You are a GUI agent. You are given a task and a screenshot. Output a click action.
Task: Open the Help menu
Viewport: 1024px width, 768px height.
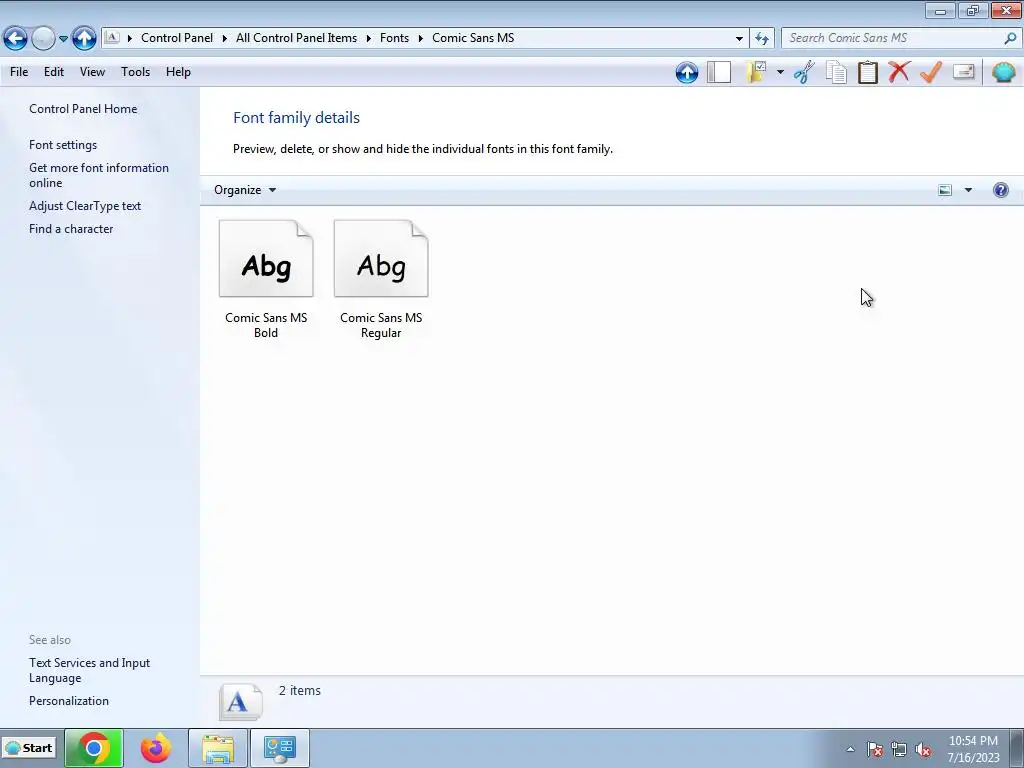178,72
